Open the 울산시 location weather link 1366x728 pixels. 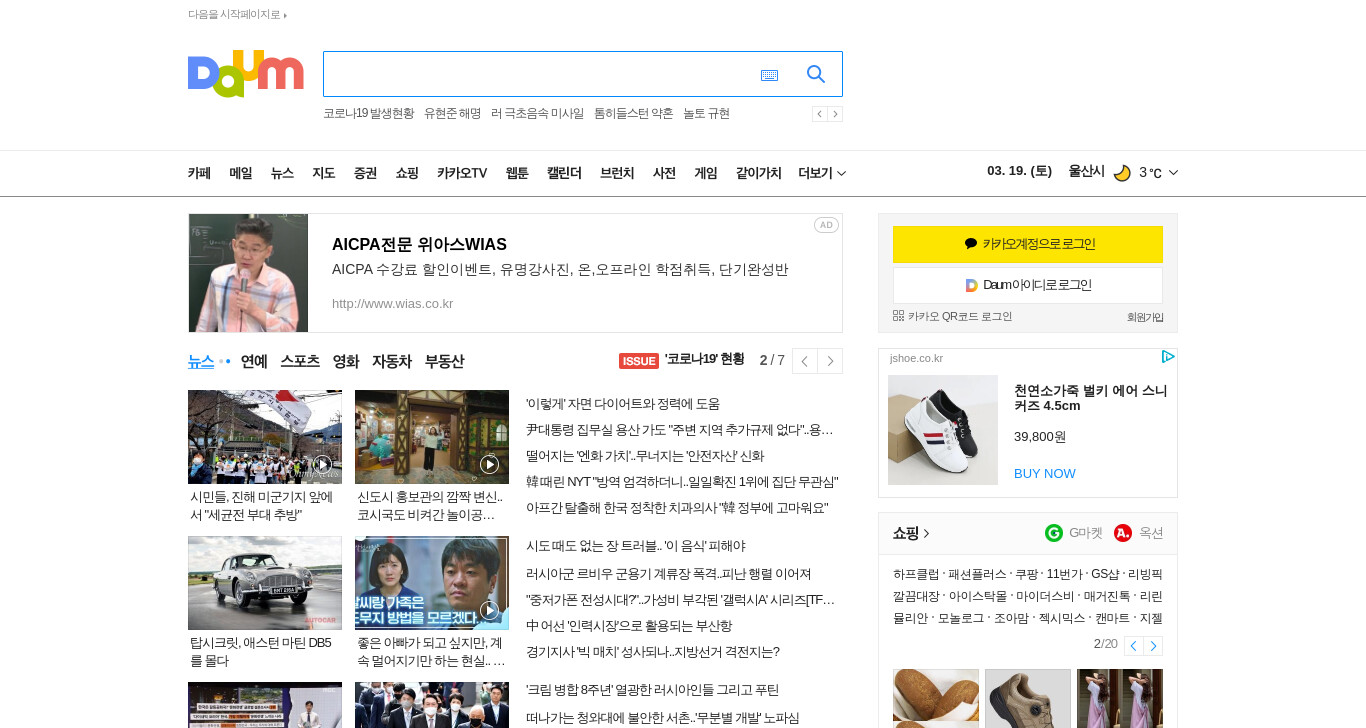pyautogui.click(x=1086, y=171)
